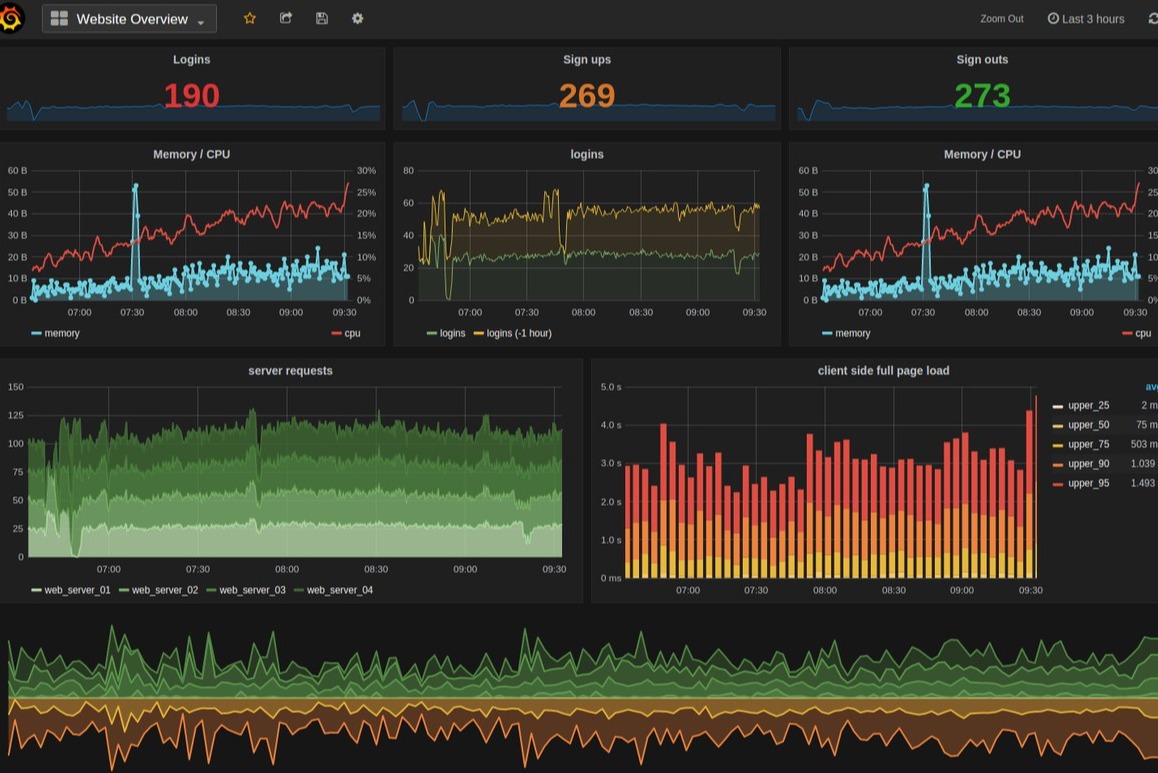
Task: Open dashboard settings gear icon
Action: pos(357,18)
